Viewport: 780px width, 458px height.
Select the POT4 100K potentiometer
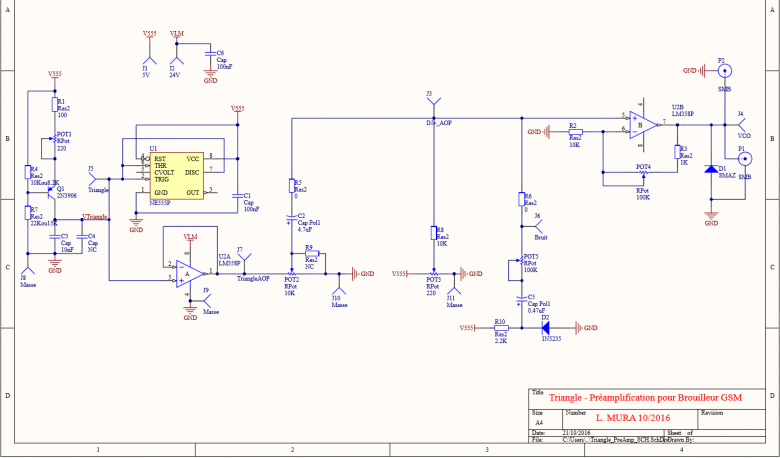click(644, 173)
